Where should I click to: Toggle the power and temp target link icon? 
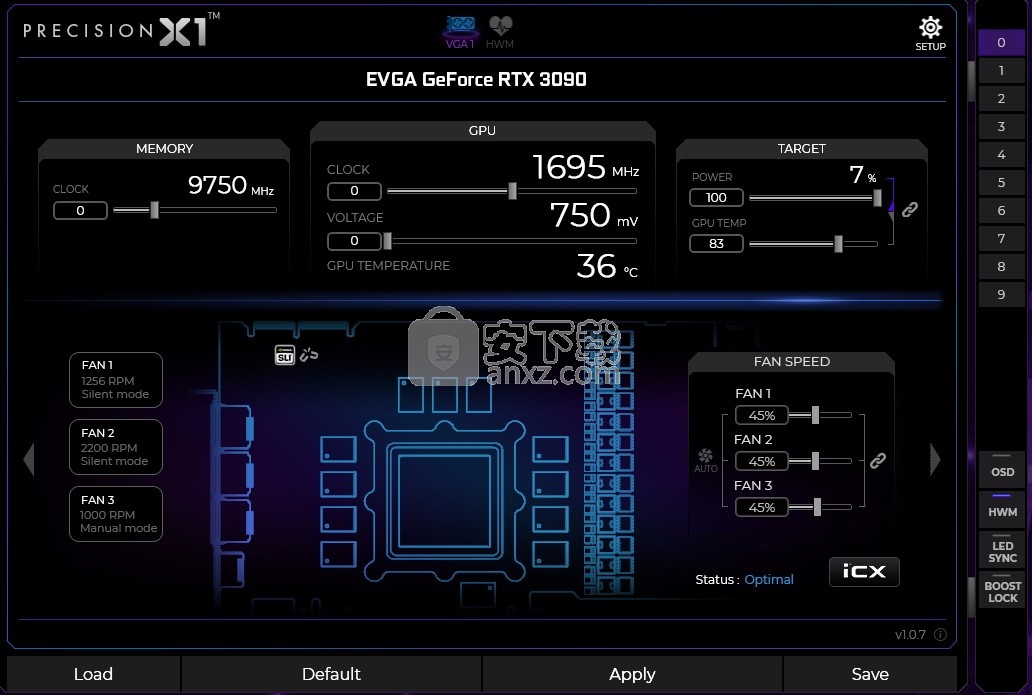coord(910,209)
